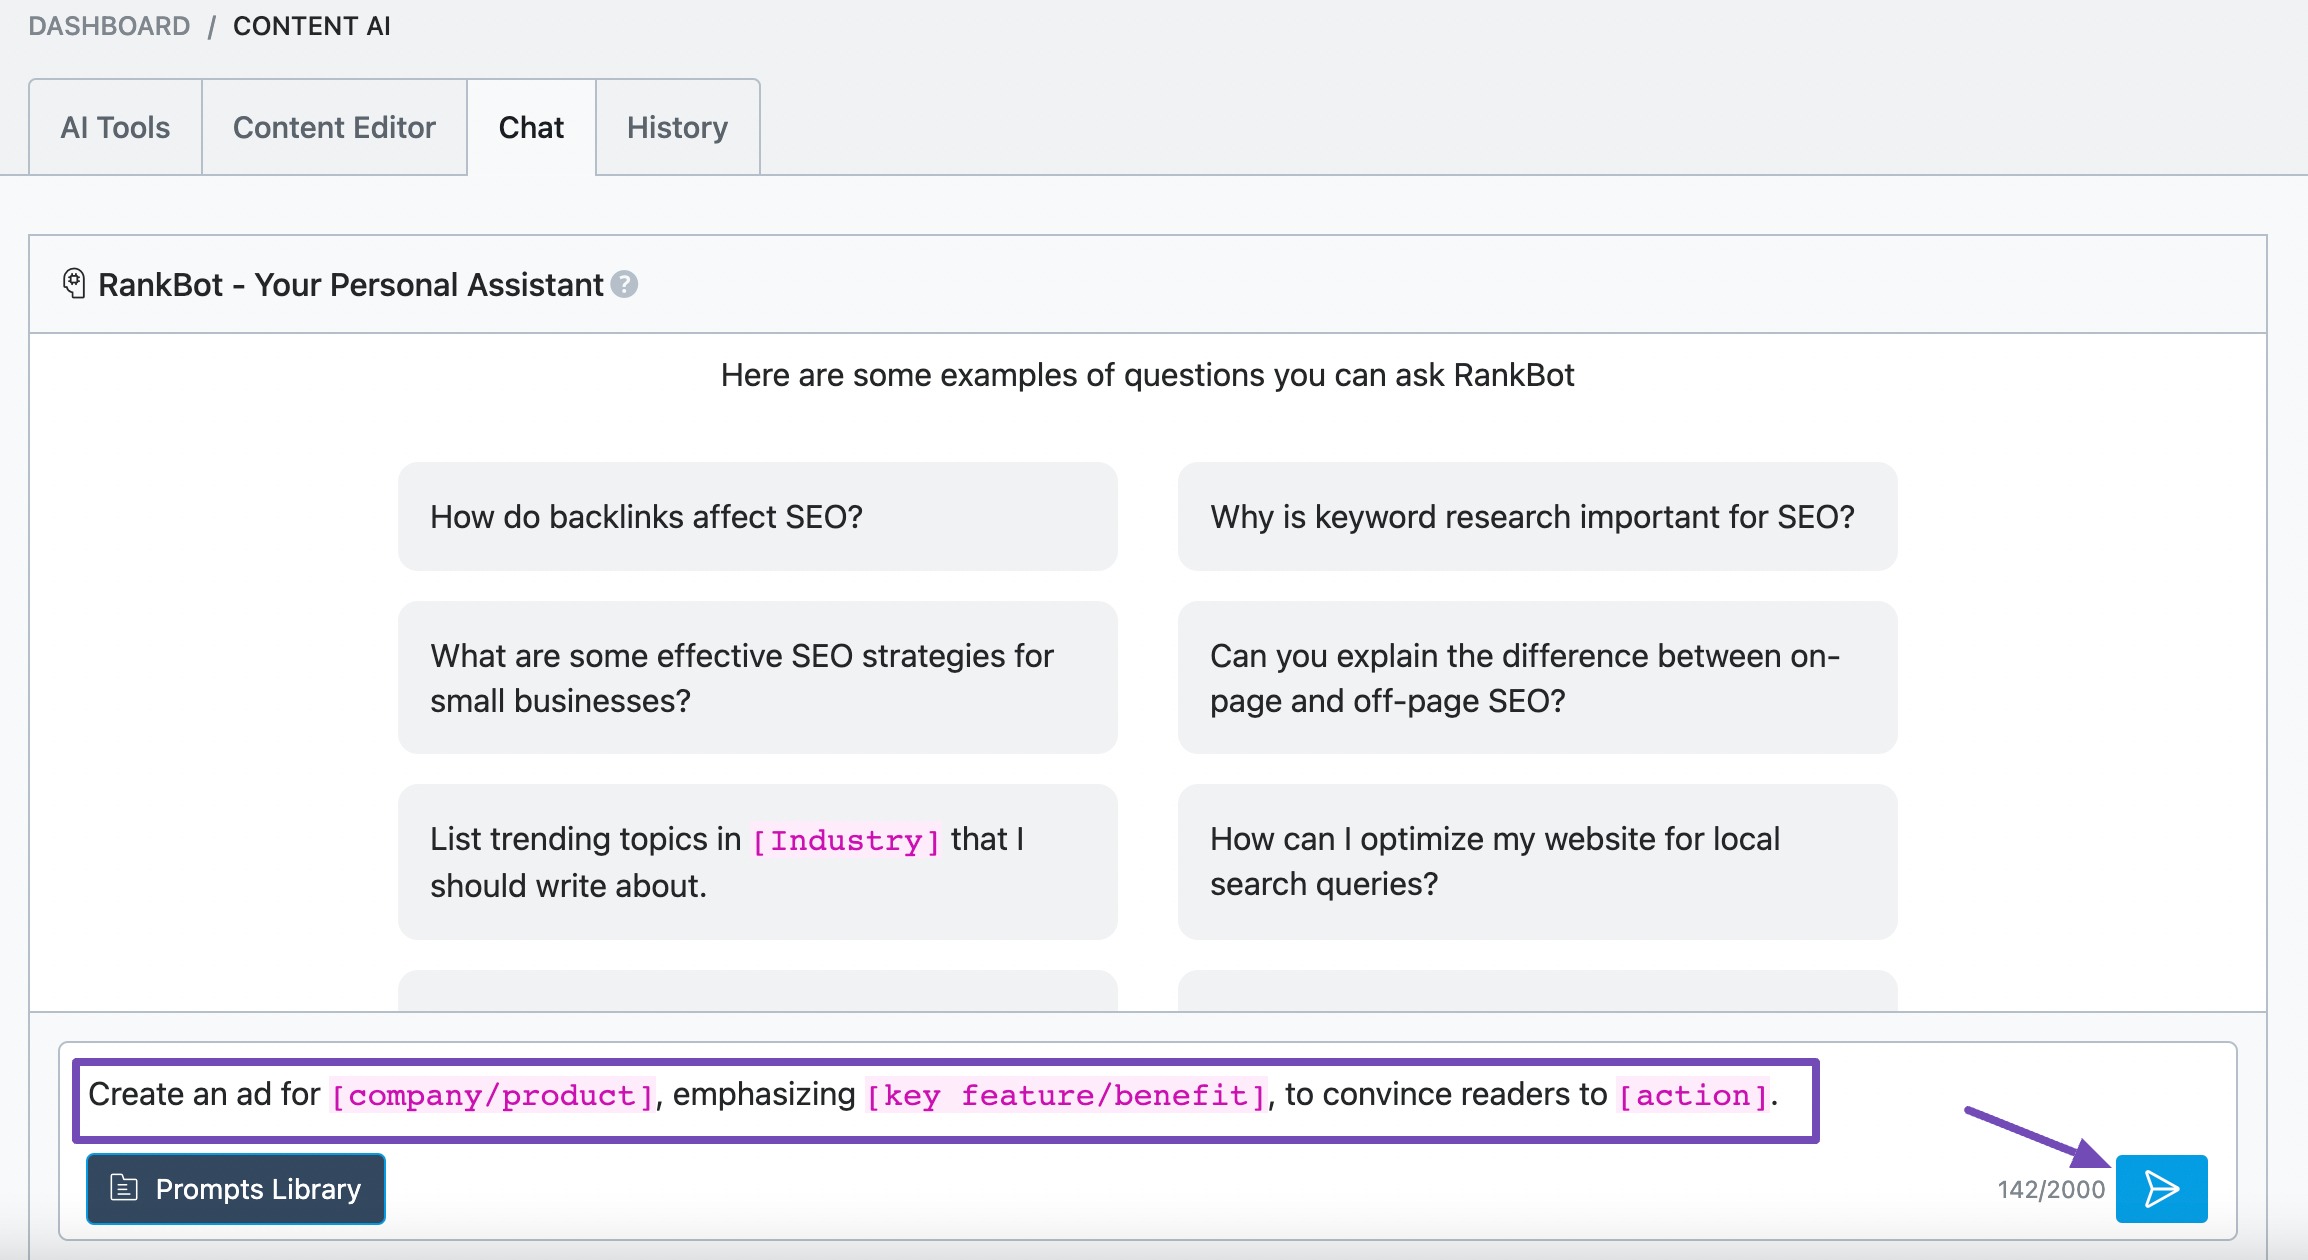Switch to the History tab
This screenshot has width=2308, height=1260.
[x=676, y=127]
